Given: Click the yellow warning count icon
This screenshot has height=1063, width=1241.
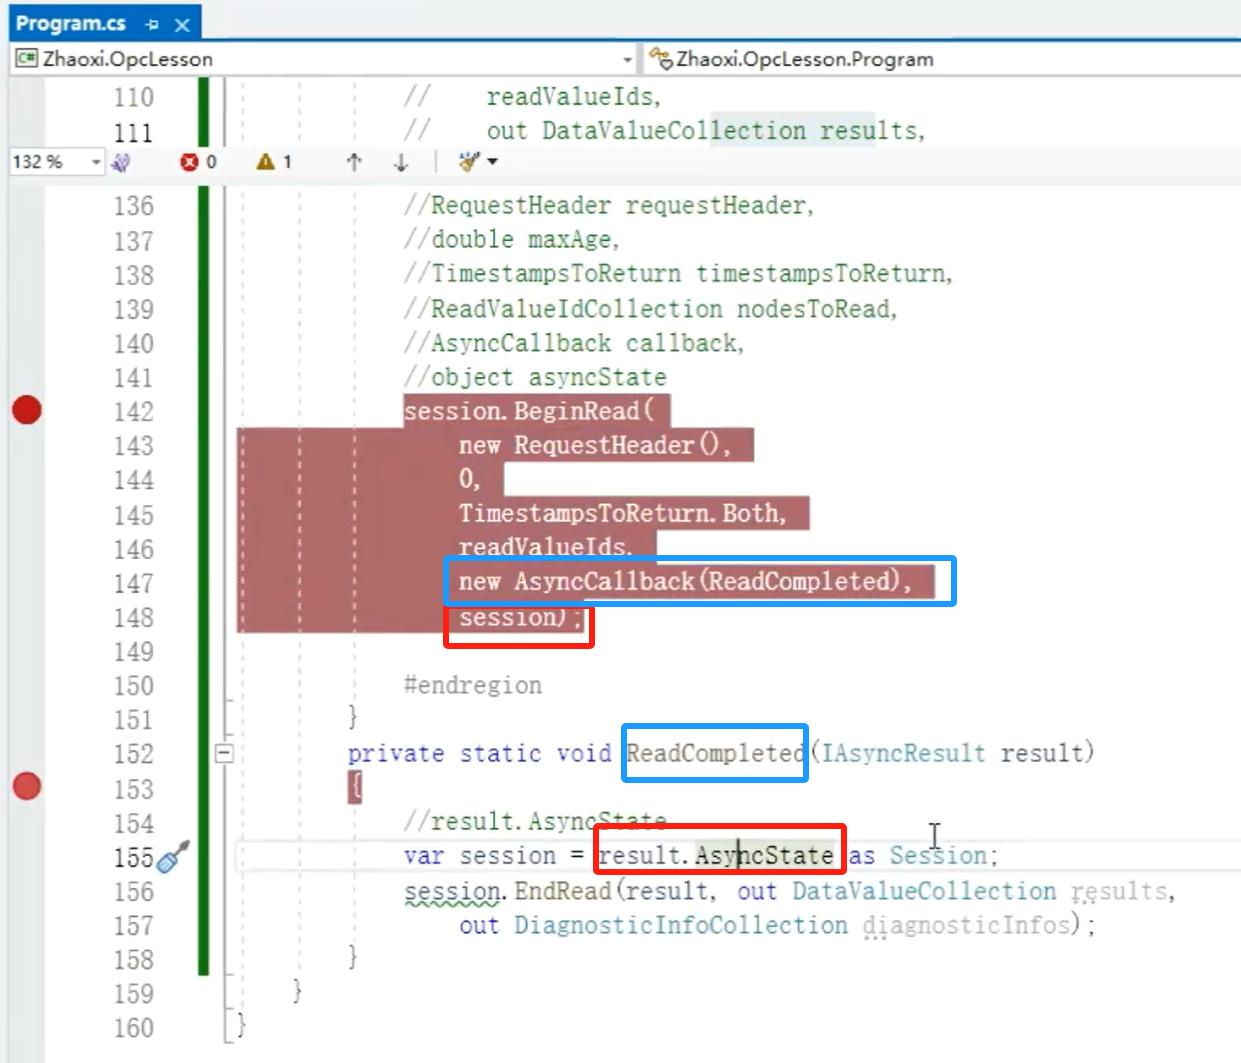Looking at the screenshot, I should 265,162.
